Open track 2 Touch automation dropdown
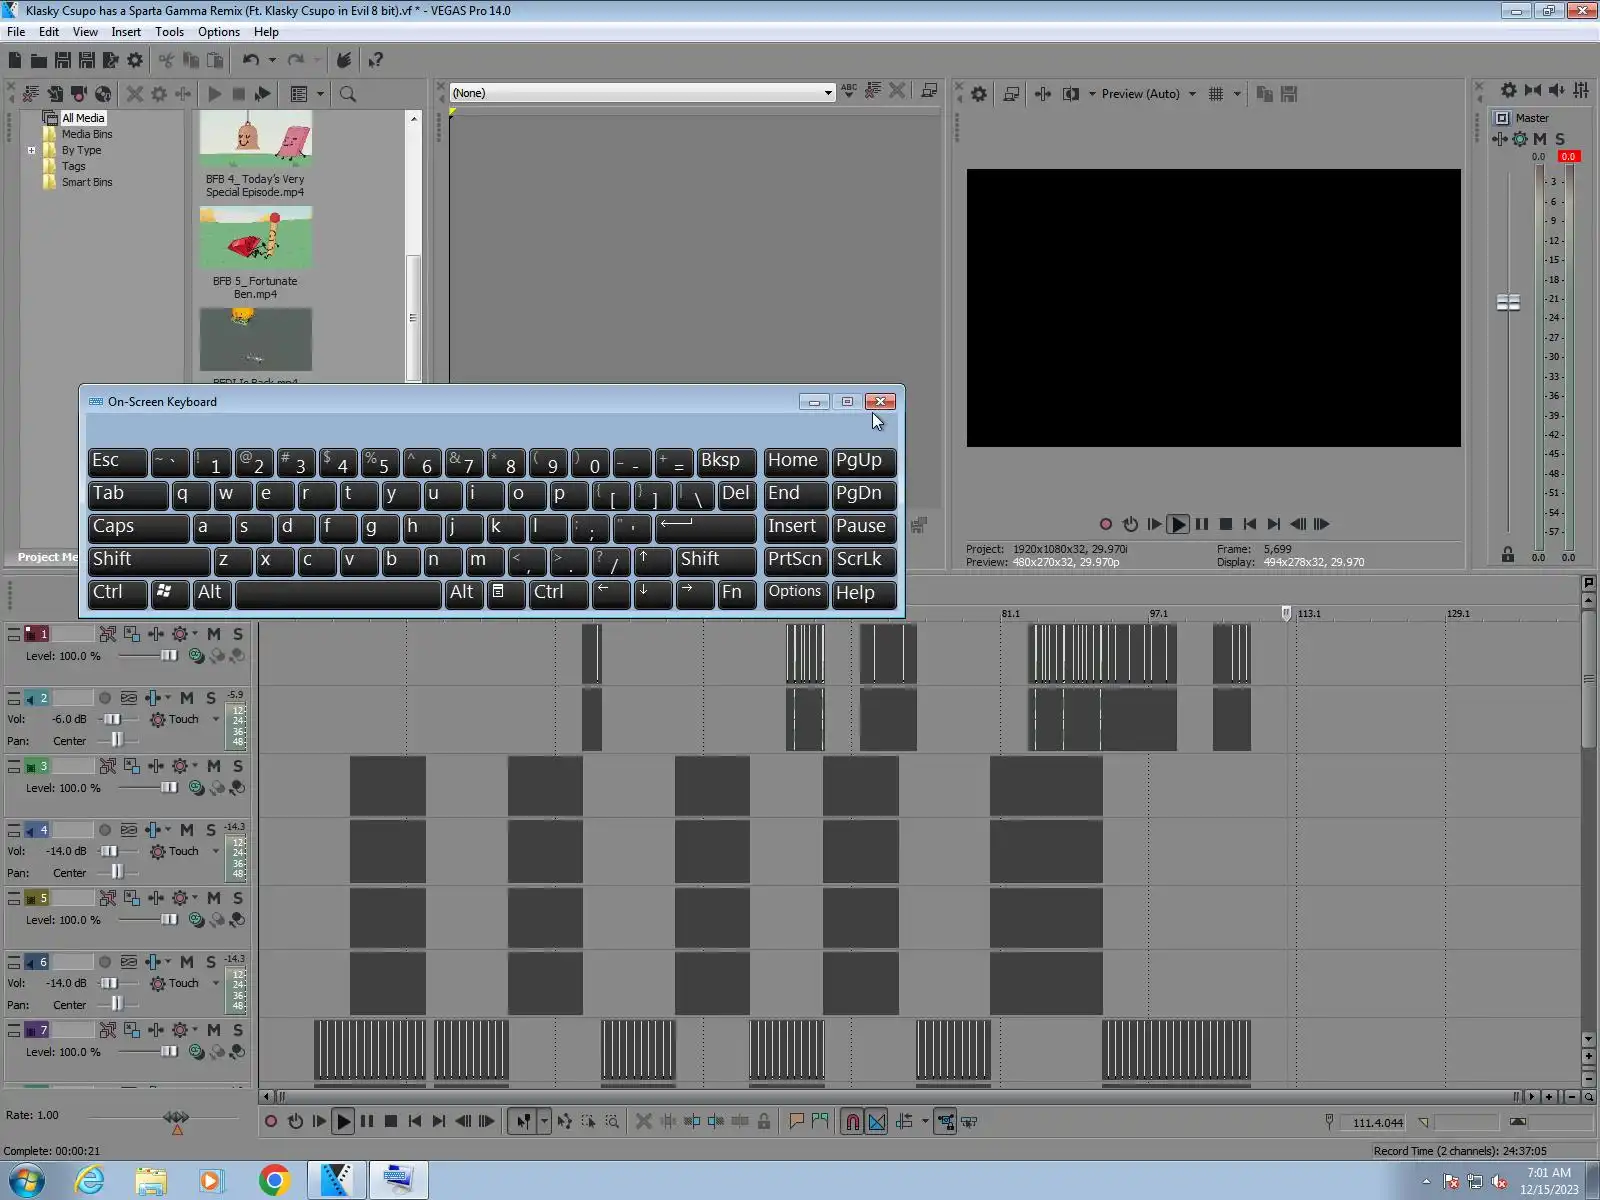The image size is (1600, 1200). [216, 719]
